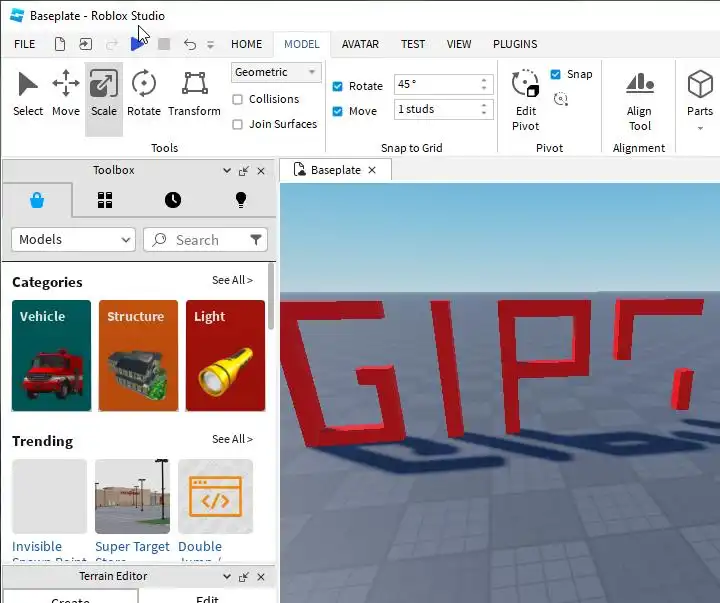Switch to the AVATAR ribbon tab
Image resolution: width=720 pixels, height=603 pixels.
[360, 44]
